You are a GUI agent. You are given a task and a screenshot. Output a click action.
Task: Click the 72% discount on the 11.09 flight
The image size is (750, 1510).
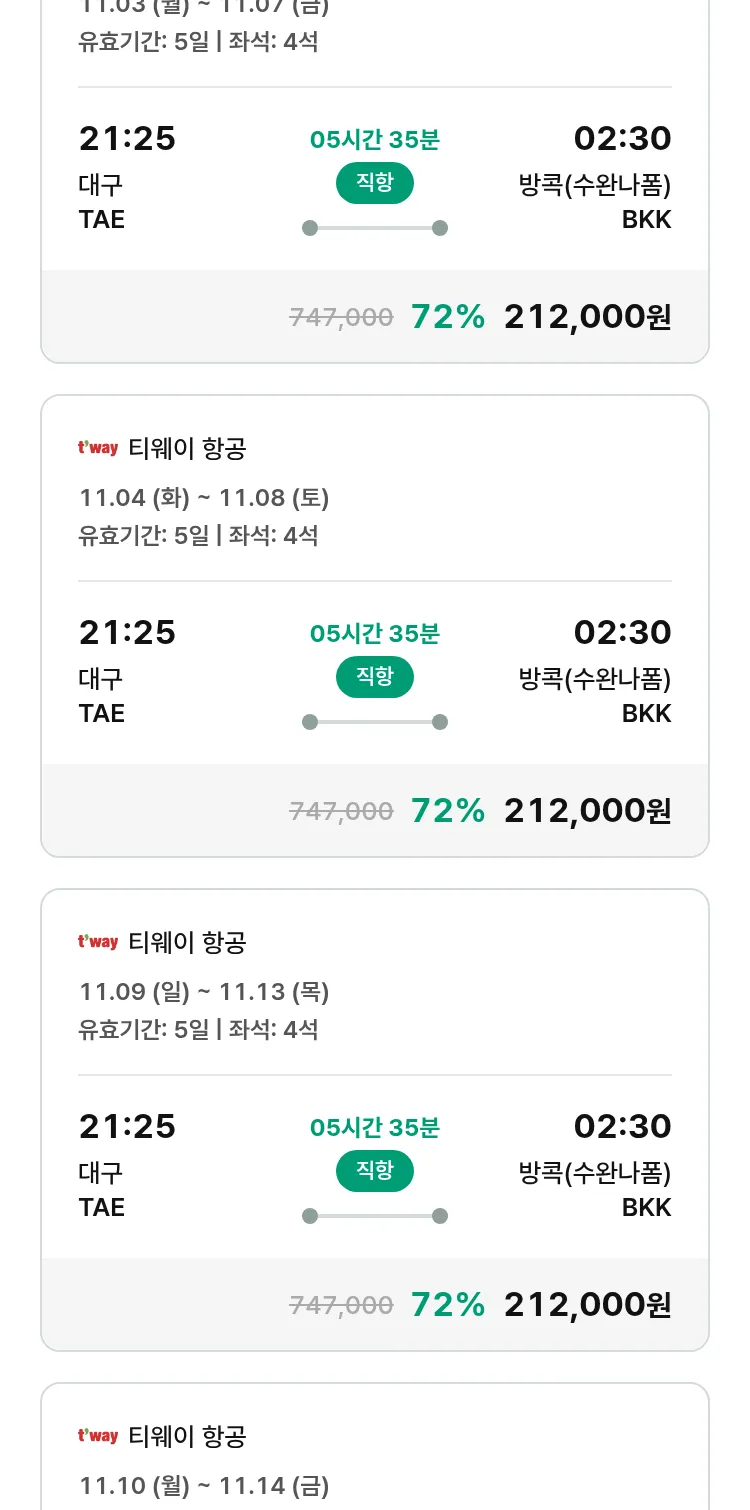tap(447, 1305)
